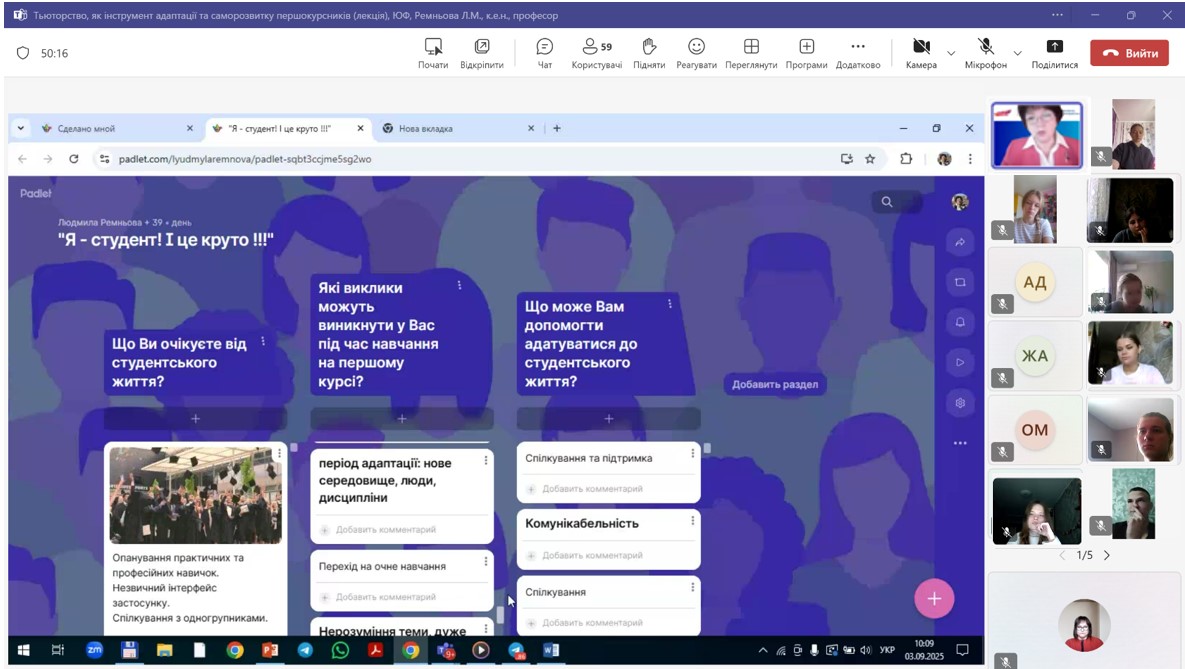Click the graduation photo in the first post

point(195,495)
